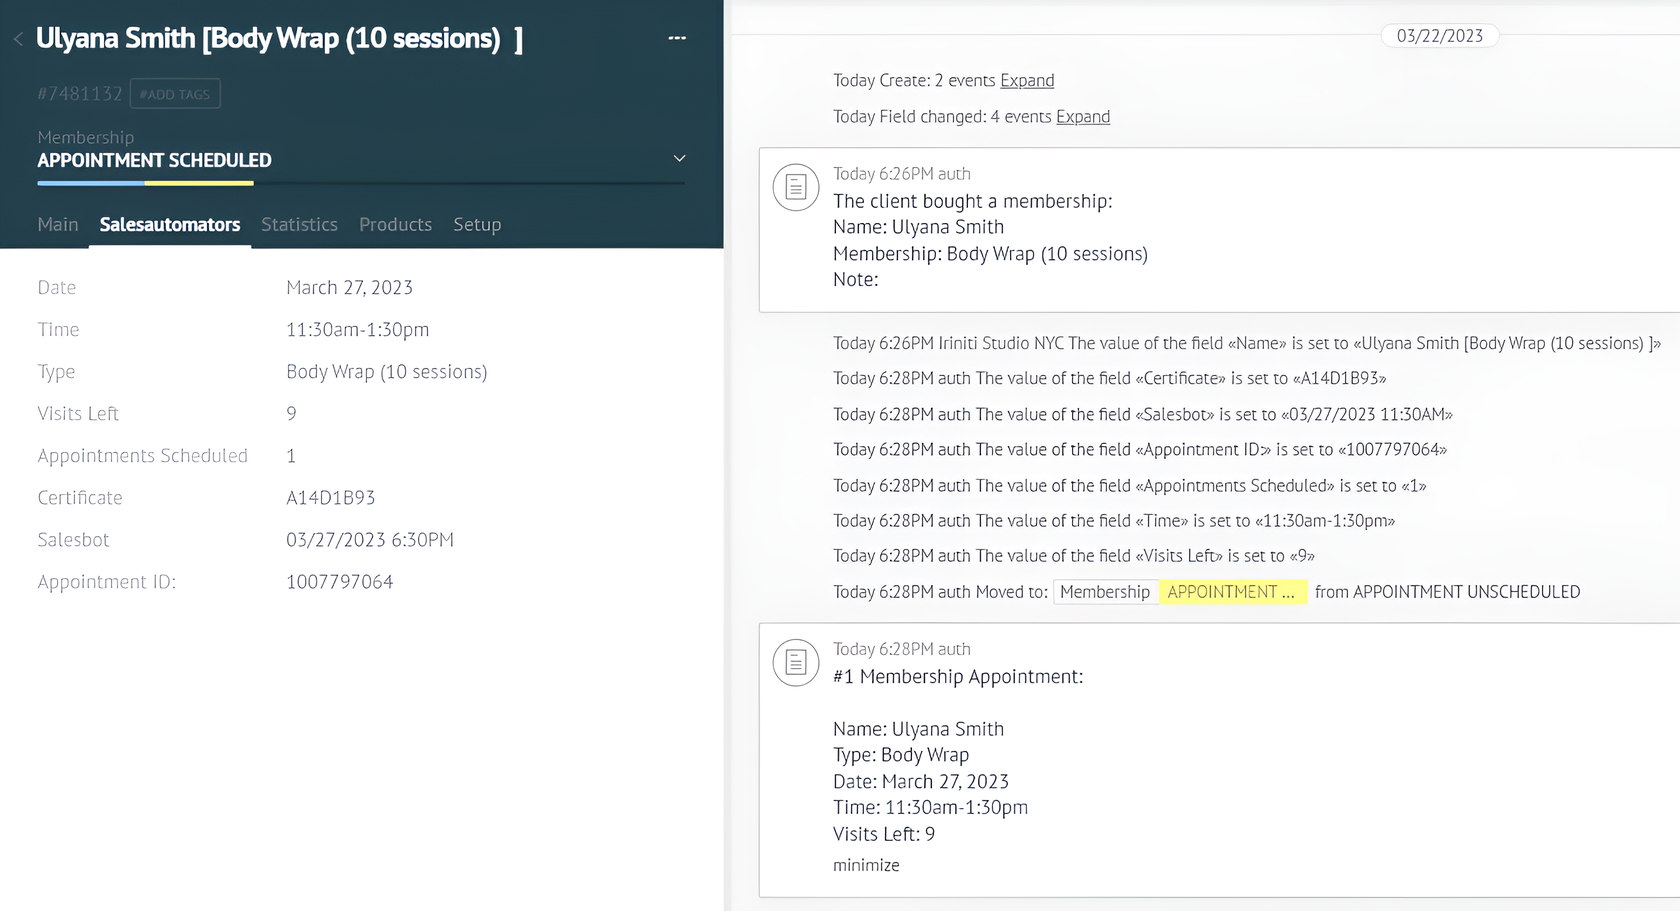Go to the Products tab
This screenshot has width=1680, height=911.
point(395,225)
